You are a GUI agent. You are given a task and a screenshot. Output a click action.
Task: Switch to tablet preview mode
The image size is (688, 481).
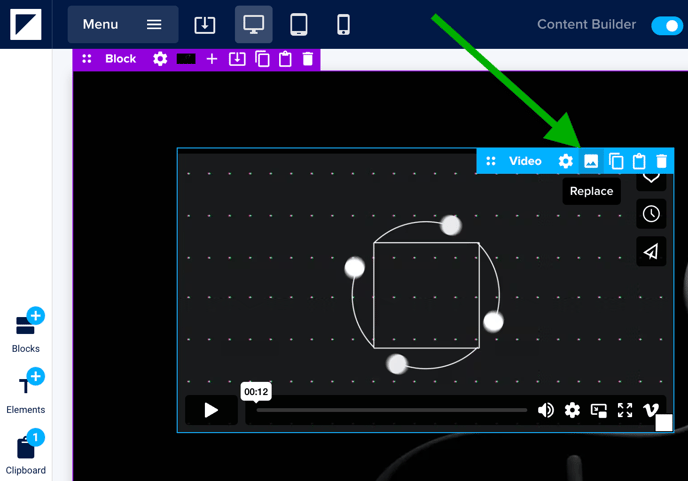pos(298,24)
